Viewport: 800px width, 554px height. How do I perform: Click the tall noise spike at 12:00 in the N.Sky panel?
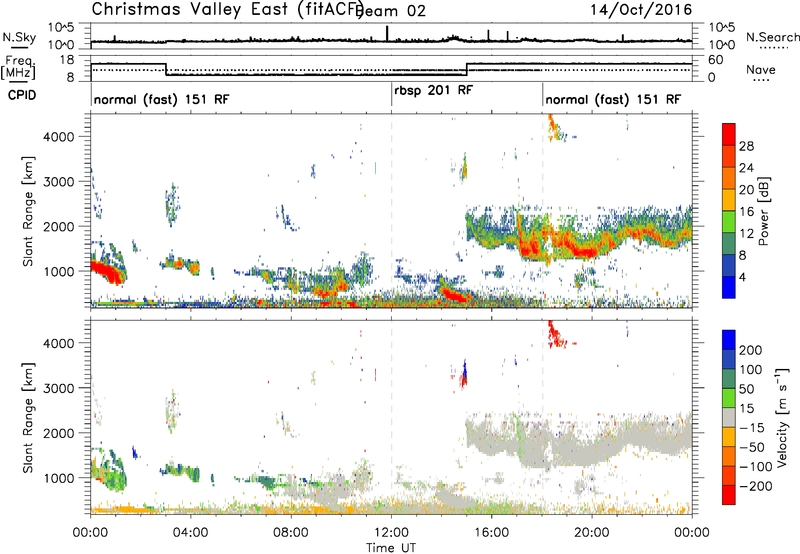[387, 33]
